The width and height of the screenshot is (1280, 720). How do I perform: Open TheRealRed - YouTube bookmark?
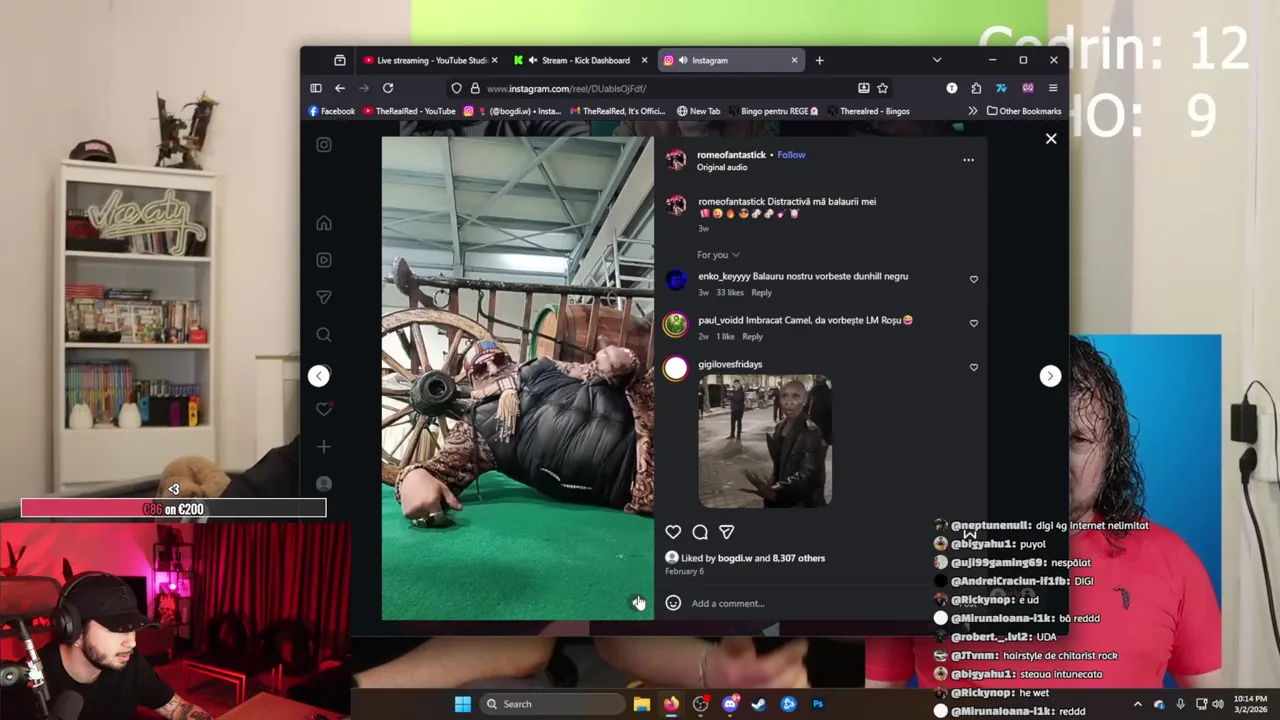point(409,111)
